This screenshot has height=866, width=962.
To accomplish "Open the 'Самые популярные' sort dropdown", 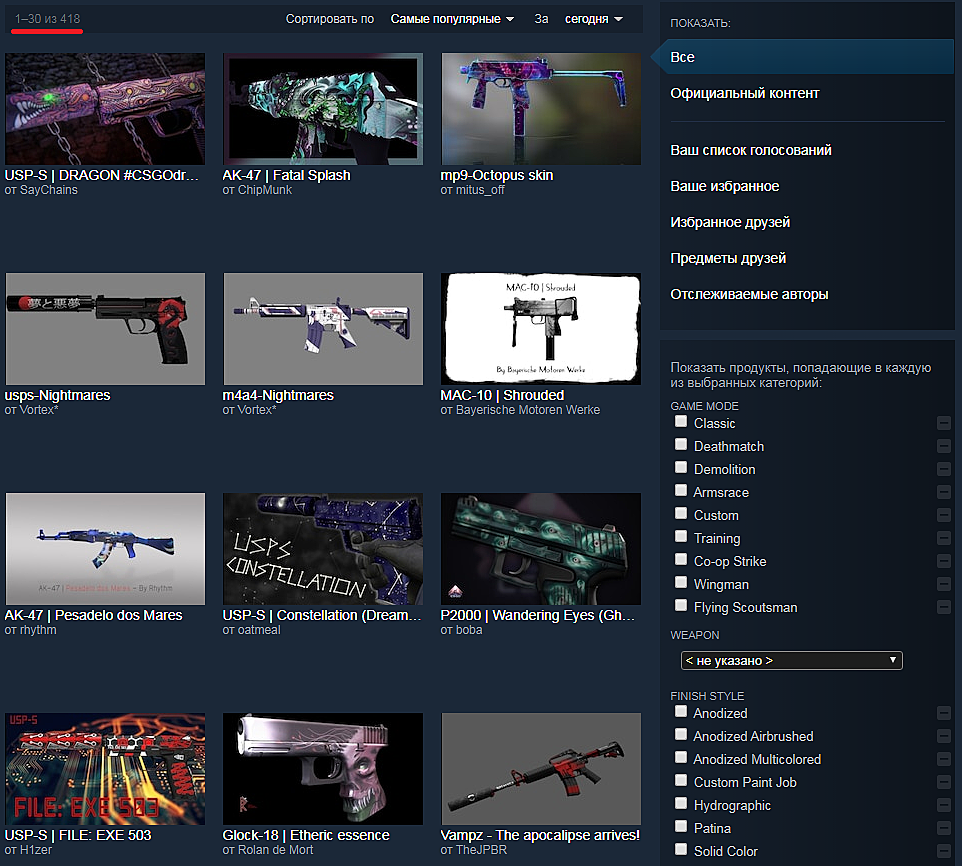I will (x=452, y=19).
